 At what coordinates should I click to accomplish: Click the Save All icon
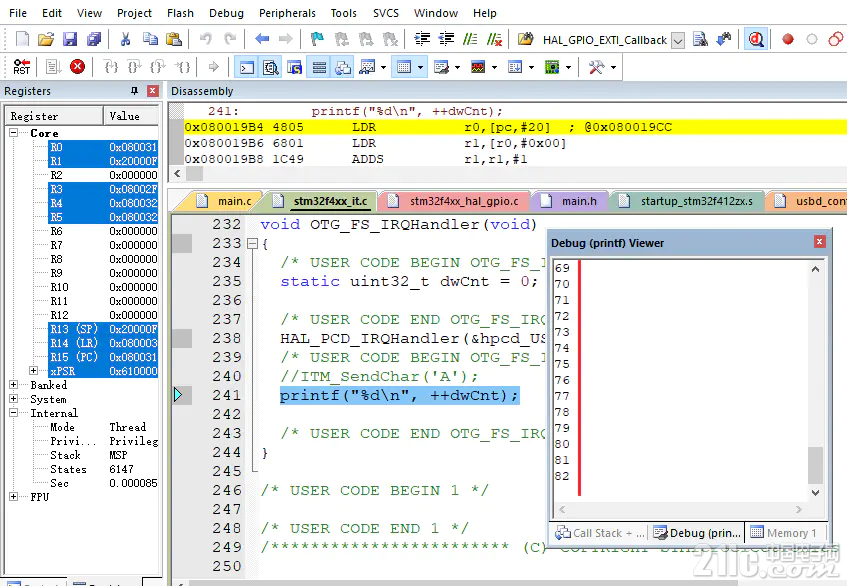pyautogui.click(x=93, y=39)
